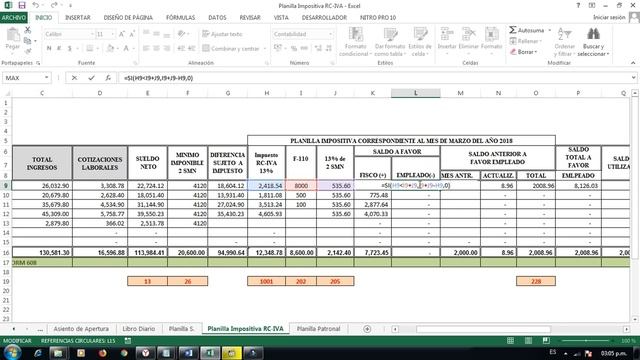Viewport: 640px width, 360px height.
Task: Expand the formula bar chevron
Action: coord(633,78)
